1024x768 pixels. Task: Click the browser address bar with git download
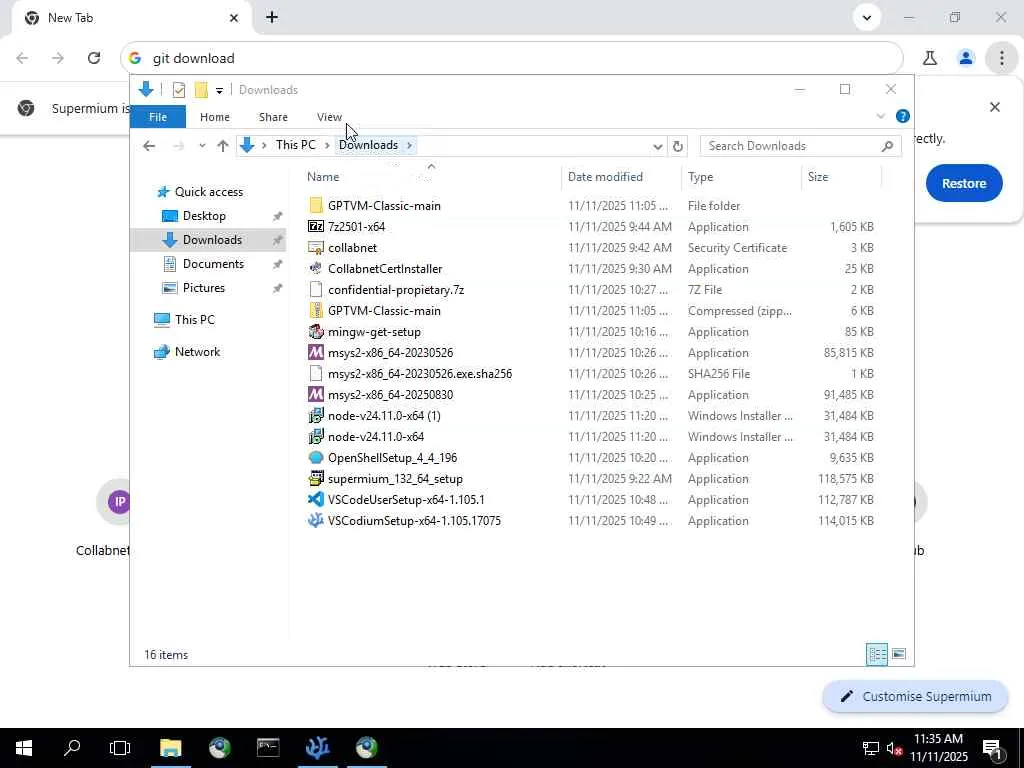[x=511, y=58]
